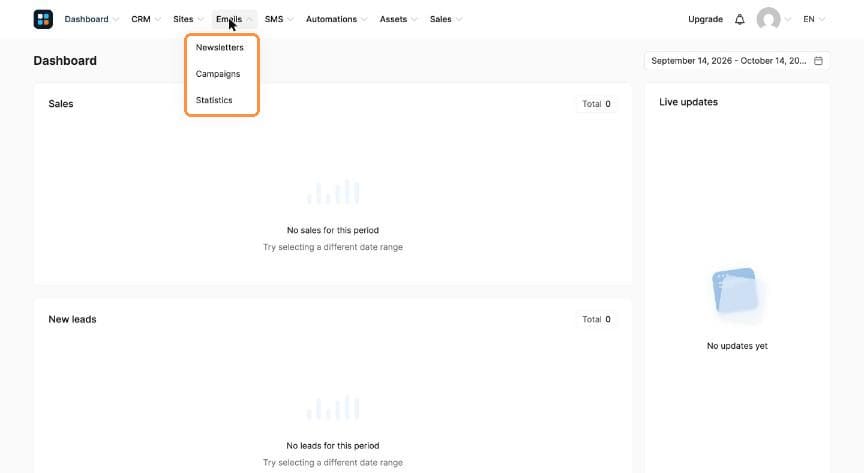Open the Sites menu
The height and width of the screenshot is (473, 864).
click(188, 19)
